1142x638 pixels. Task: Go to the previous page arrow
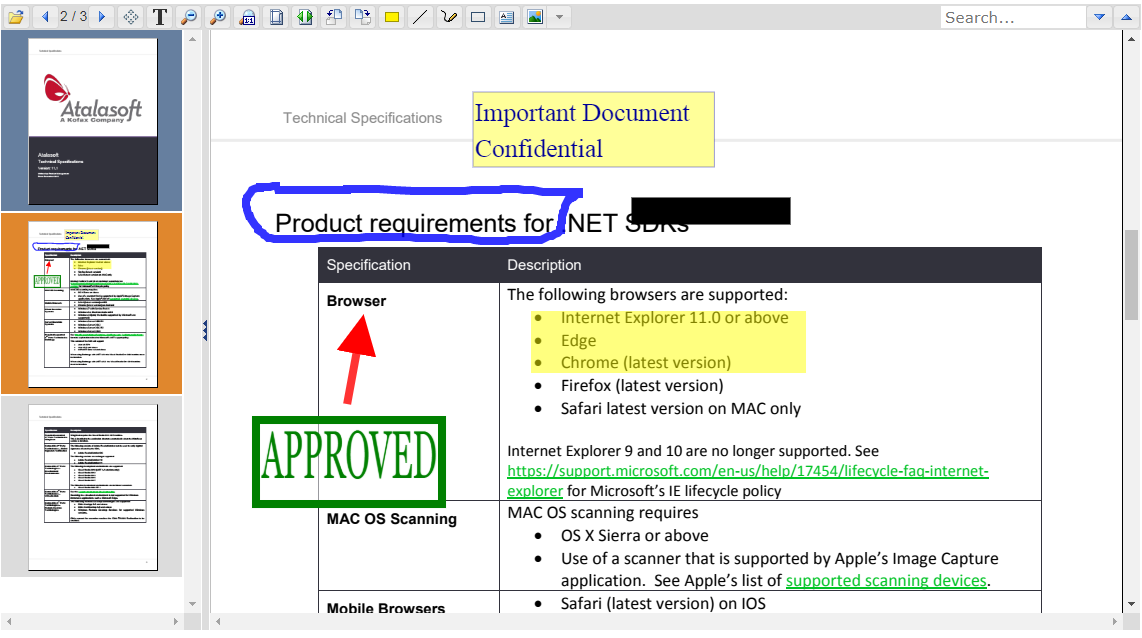(45, 17)
